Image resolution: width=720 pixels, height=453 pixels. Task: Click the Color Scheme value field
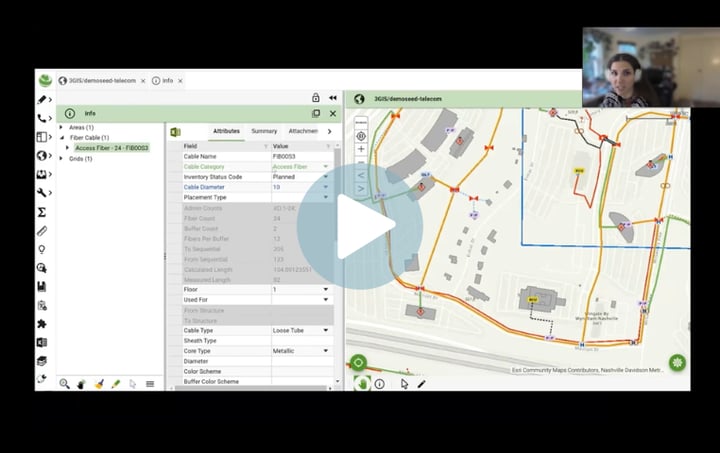[x=302, y=371]
